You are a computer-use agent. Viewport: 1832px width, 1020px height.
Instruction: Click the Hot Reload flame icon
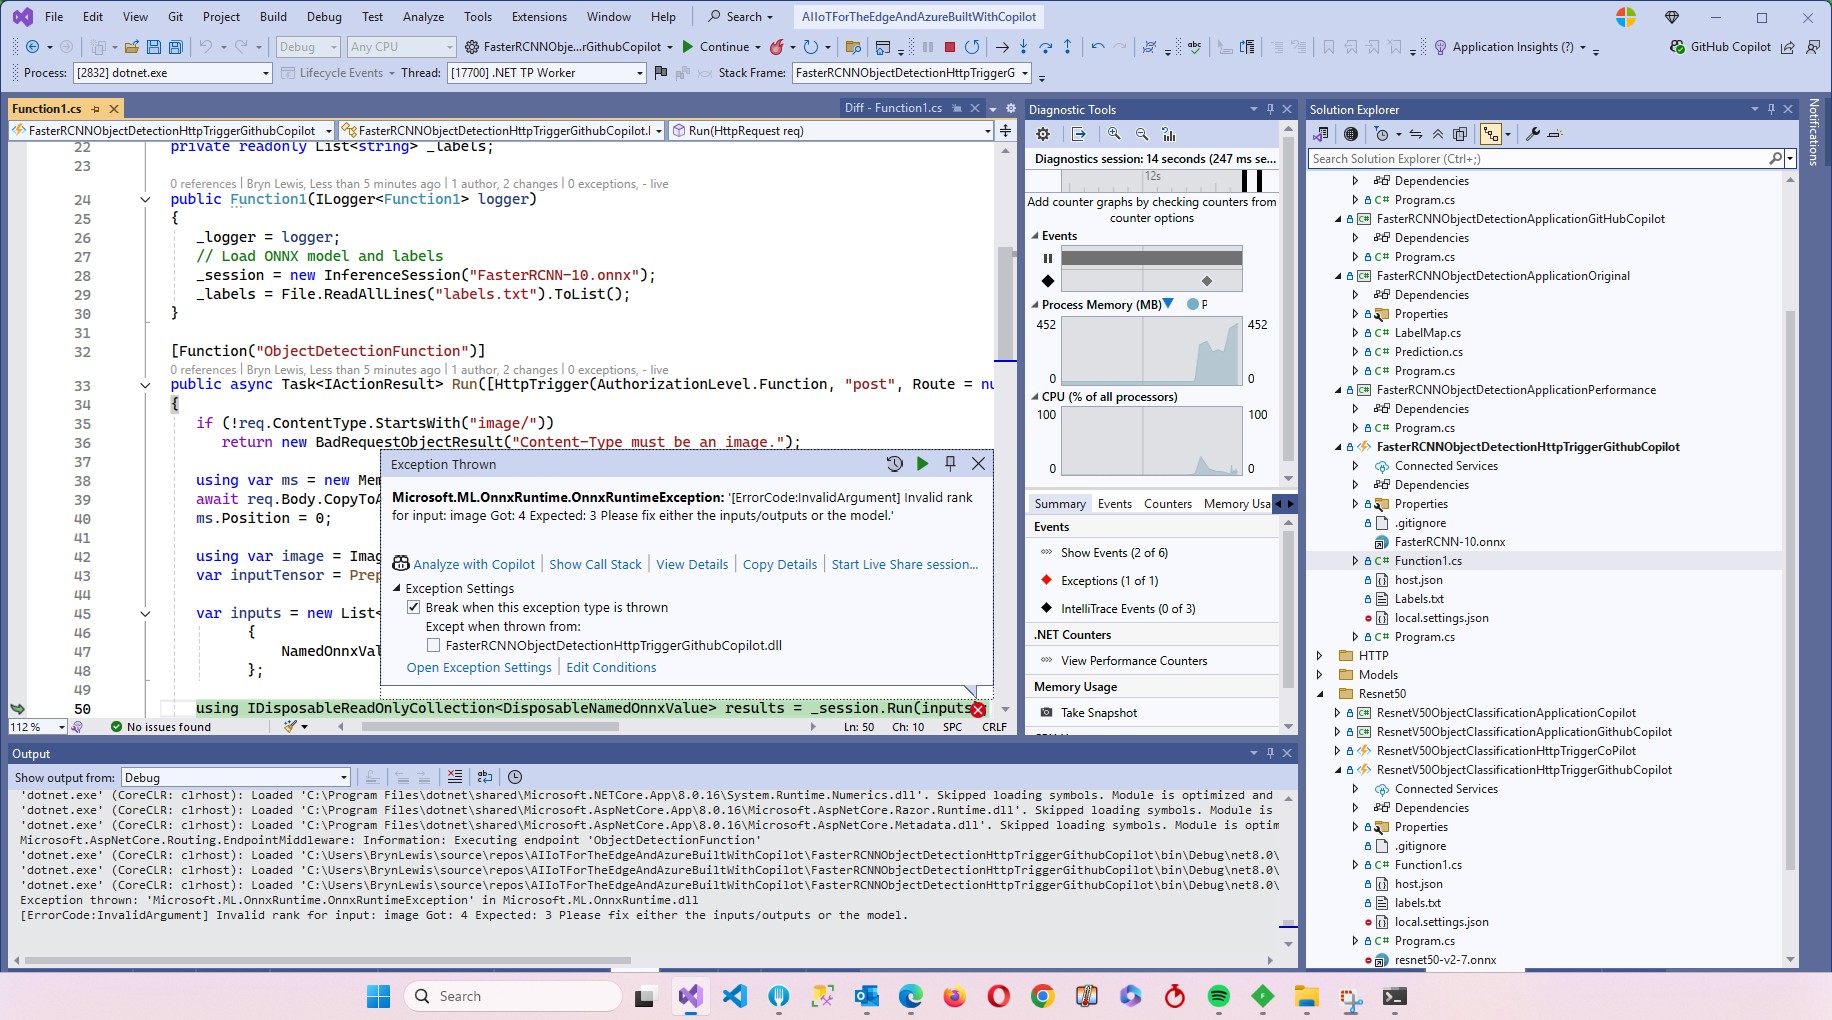pos(776,47)
